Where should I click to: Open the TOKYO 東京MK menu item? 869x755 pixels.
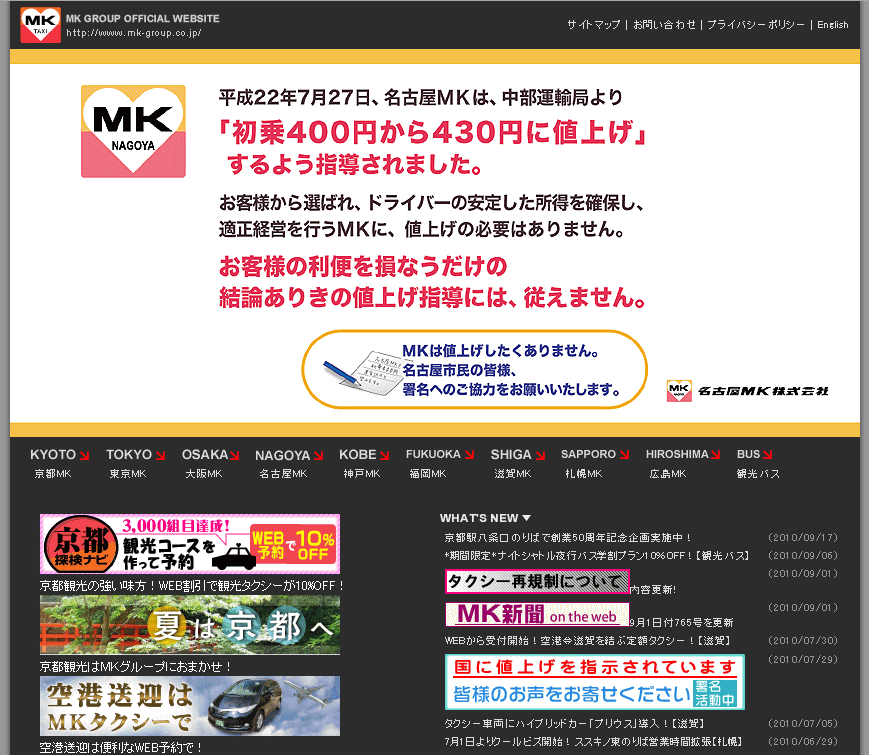pos(135,463)
